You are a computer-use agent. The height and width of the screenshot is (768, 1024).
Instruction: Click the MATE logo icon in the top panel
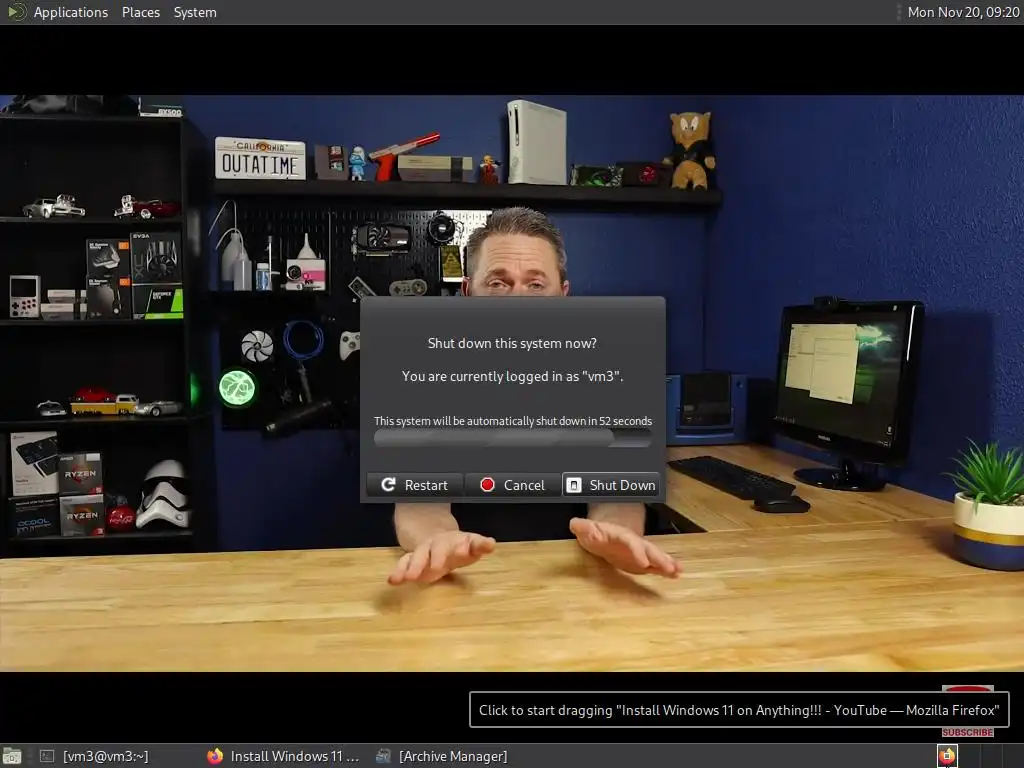pos(16,12)
